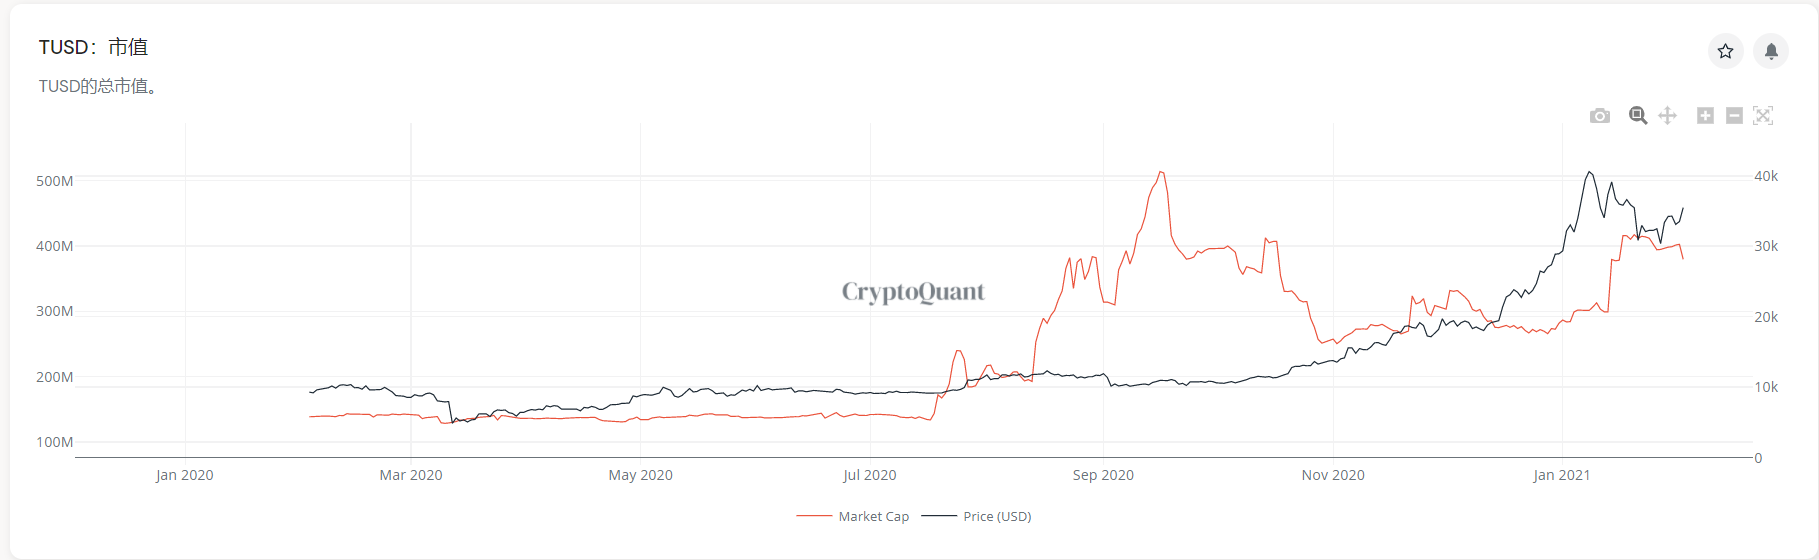Toggle Market Cap series in legend
The width and height of the screenshot is (1819, 560).
873,517
